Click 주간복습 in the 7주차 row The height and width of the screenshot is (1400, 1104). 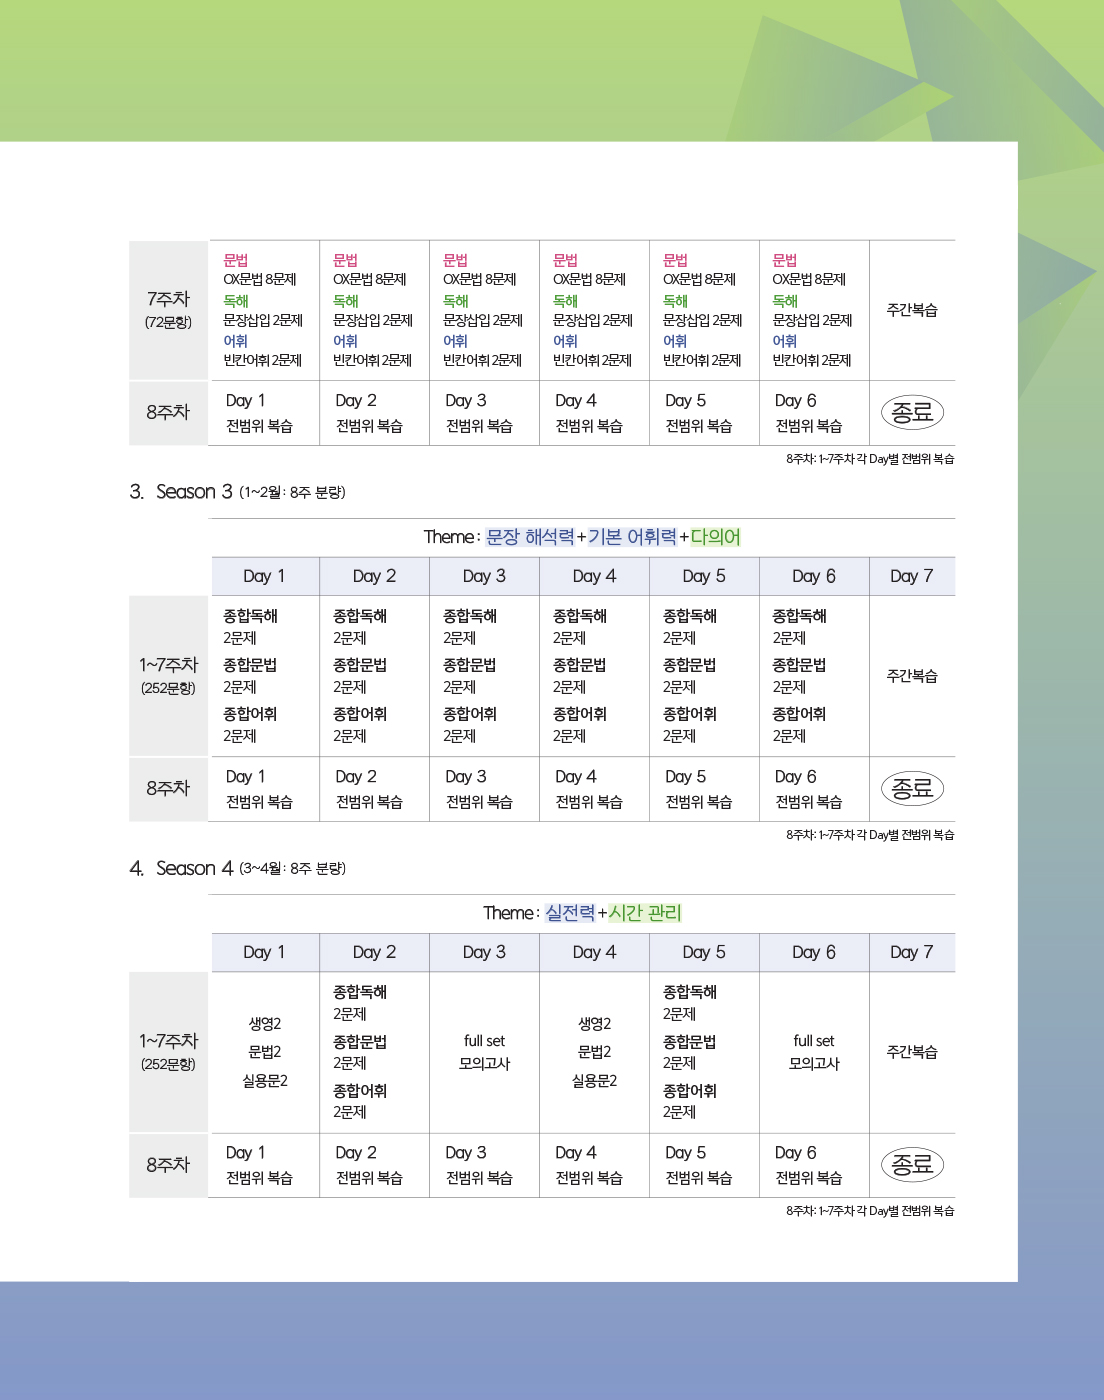911,310
